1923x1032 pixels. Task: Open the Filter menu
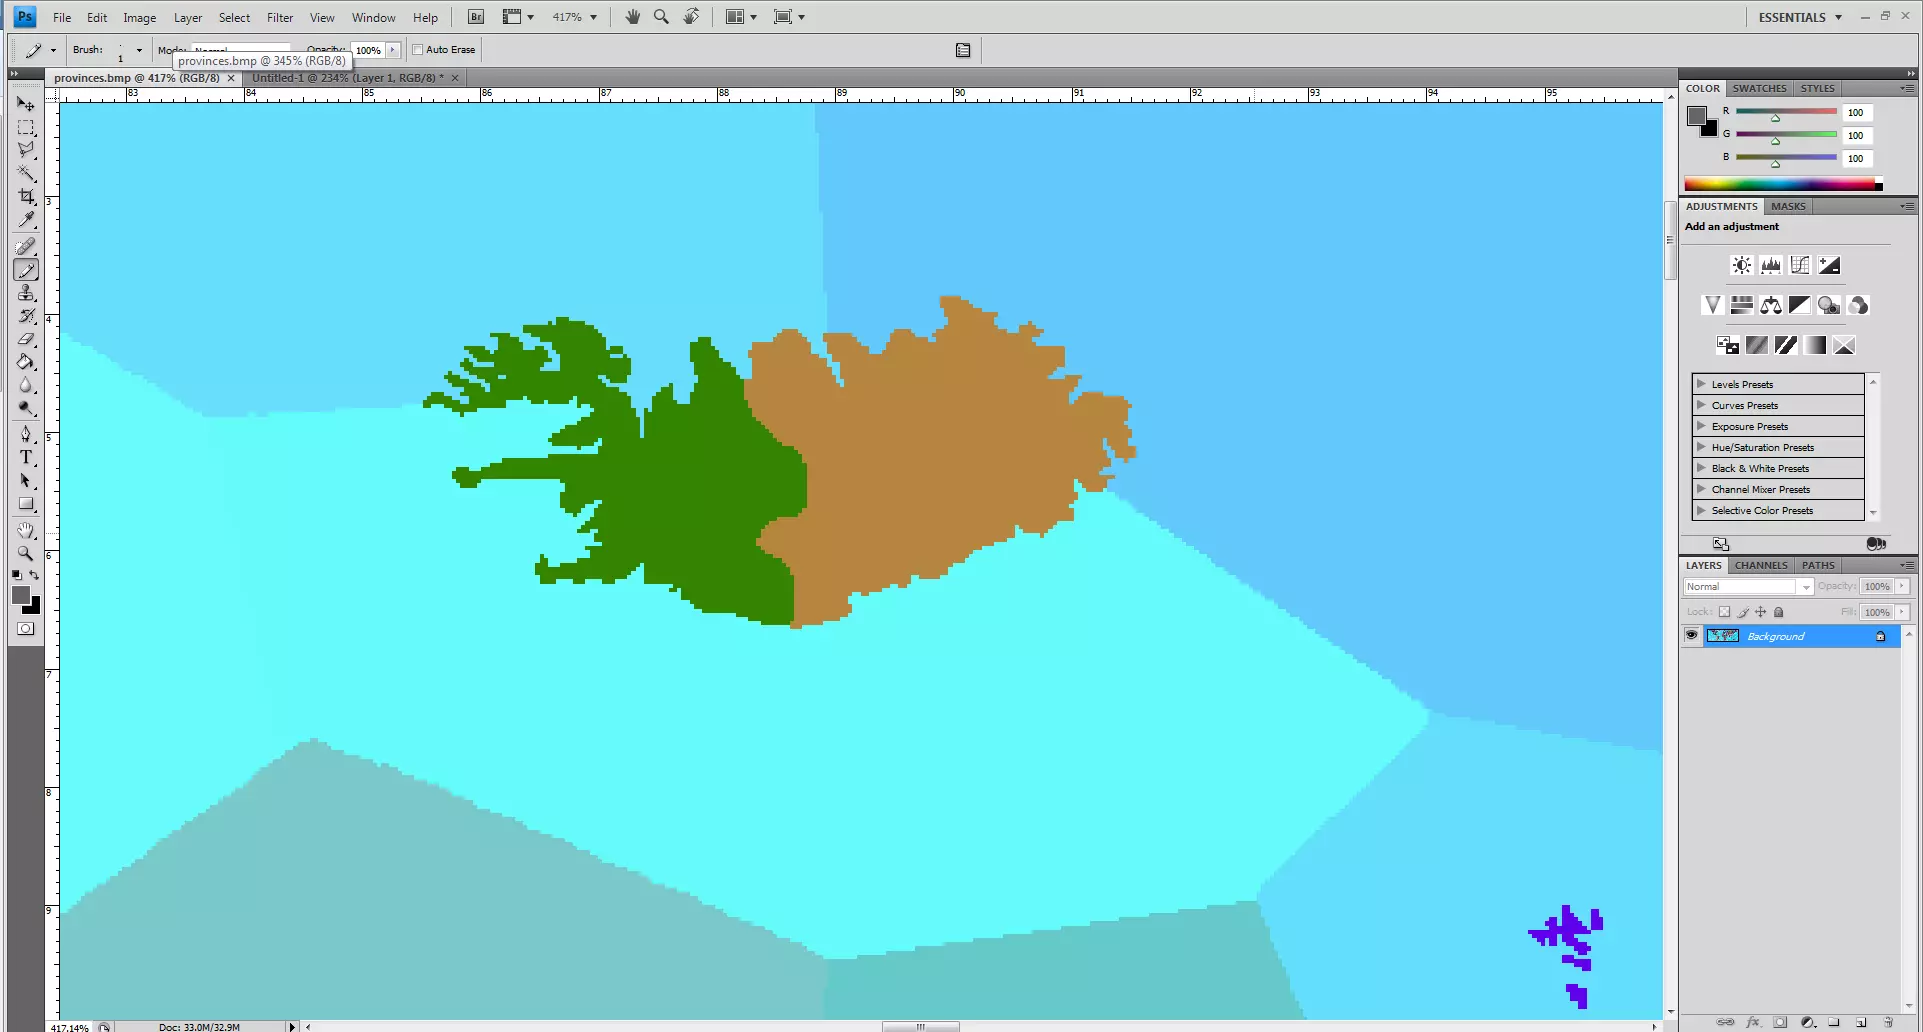279,17
